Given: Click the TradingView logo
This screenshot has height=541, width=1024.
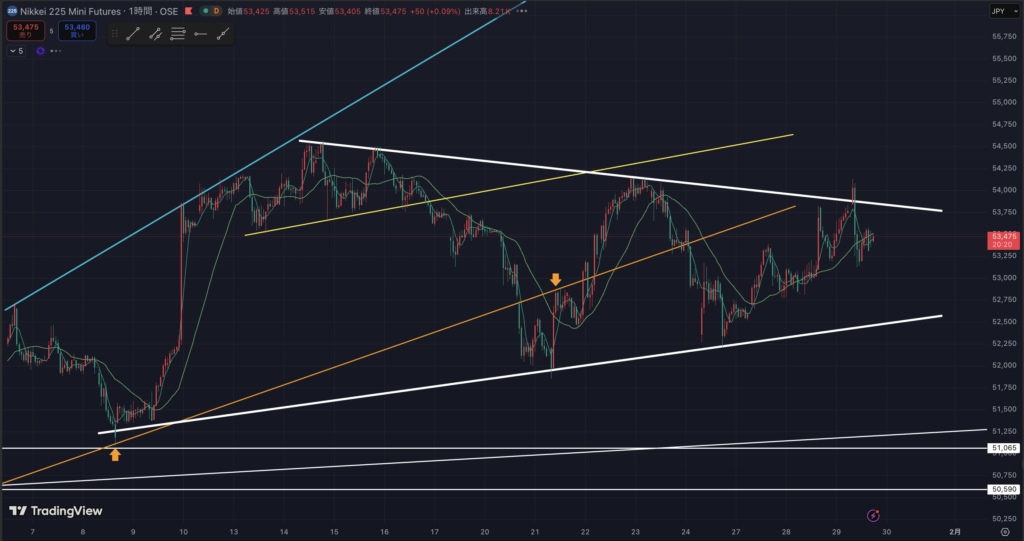Looking at the screenshot, I should click(x=51, y=510).
